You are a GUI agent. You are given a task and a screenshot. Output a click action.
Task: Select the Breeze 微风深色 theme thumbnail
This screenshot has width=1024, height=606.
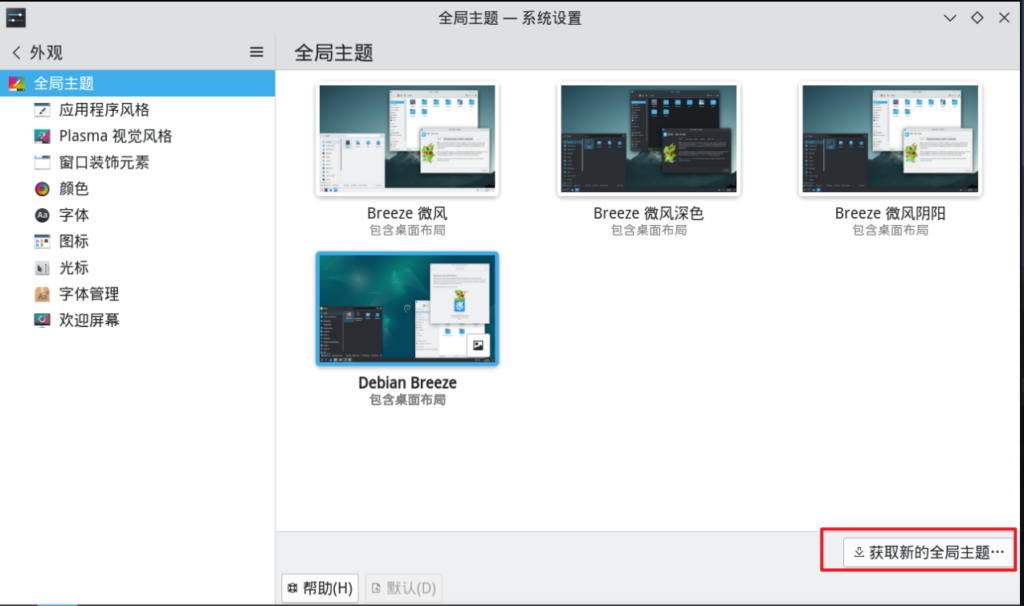(648, 138)
